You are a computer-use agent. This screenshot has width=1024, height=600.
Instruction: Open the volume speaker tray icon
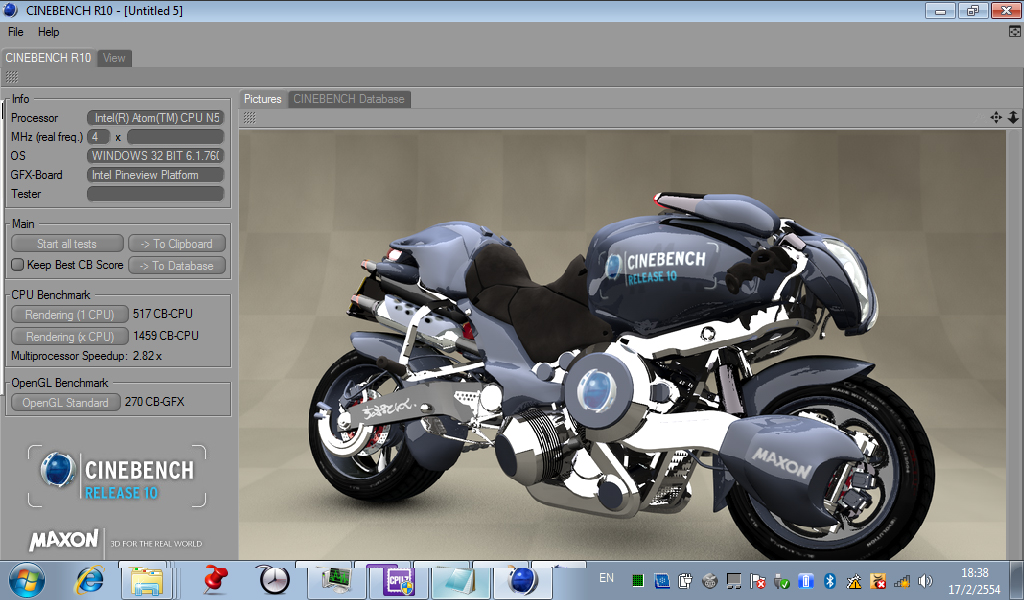[x=925, y=580]
